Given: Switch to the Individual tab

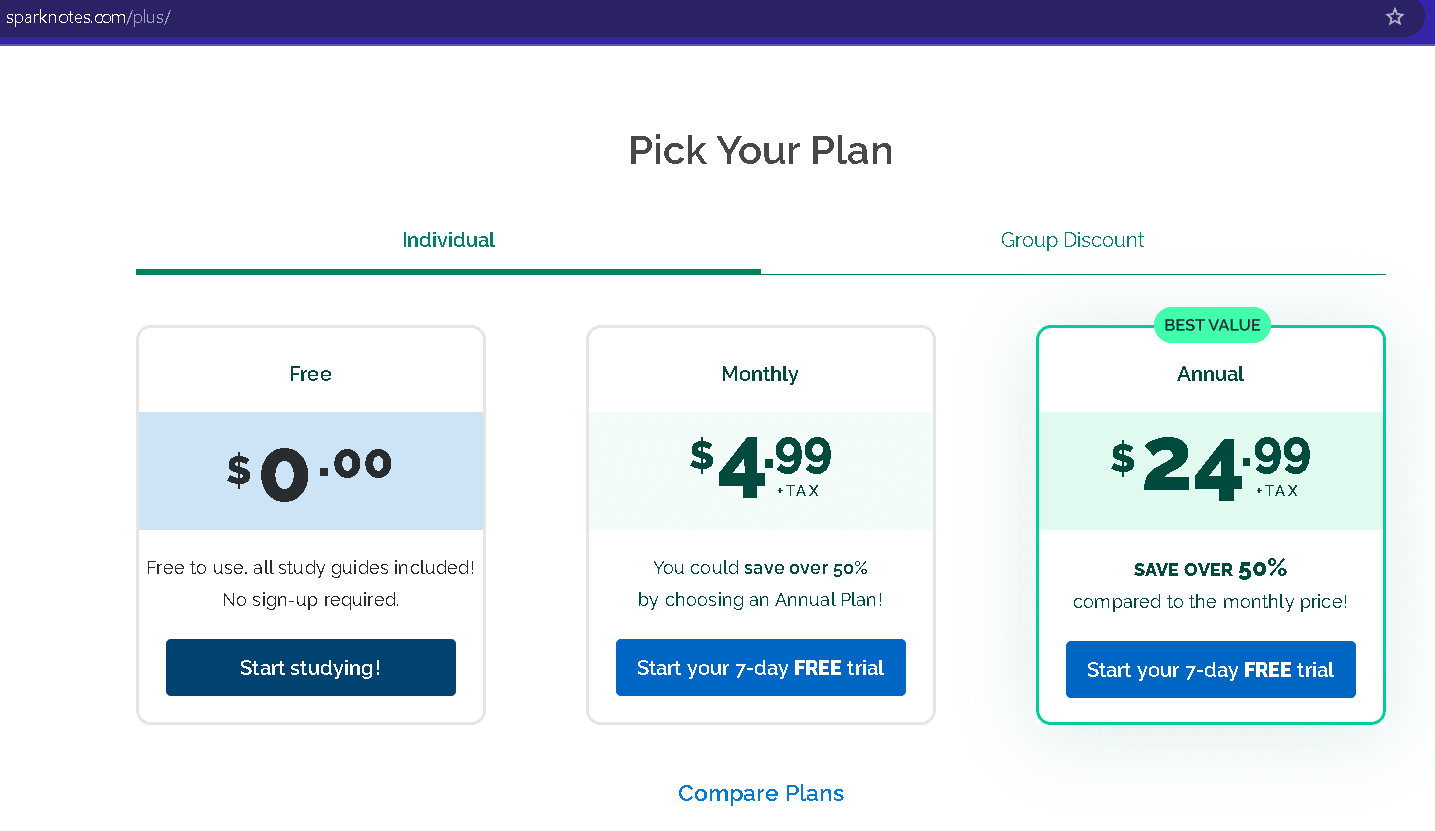Looking at the screenshot, I should coord(448,240).
